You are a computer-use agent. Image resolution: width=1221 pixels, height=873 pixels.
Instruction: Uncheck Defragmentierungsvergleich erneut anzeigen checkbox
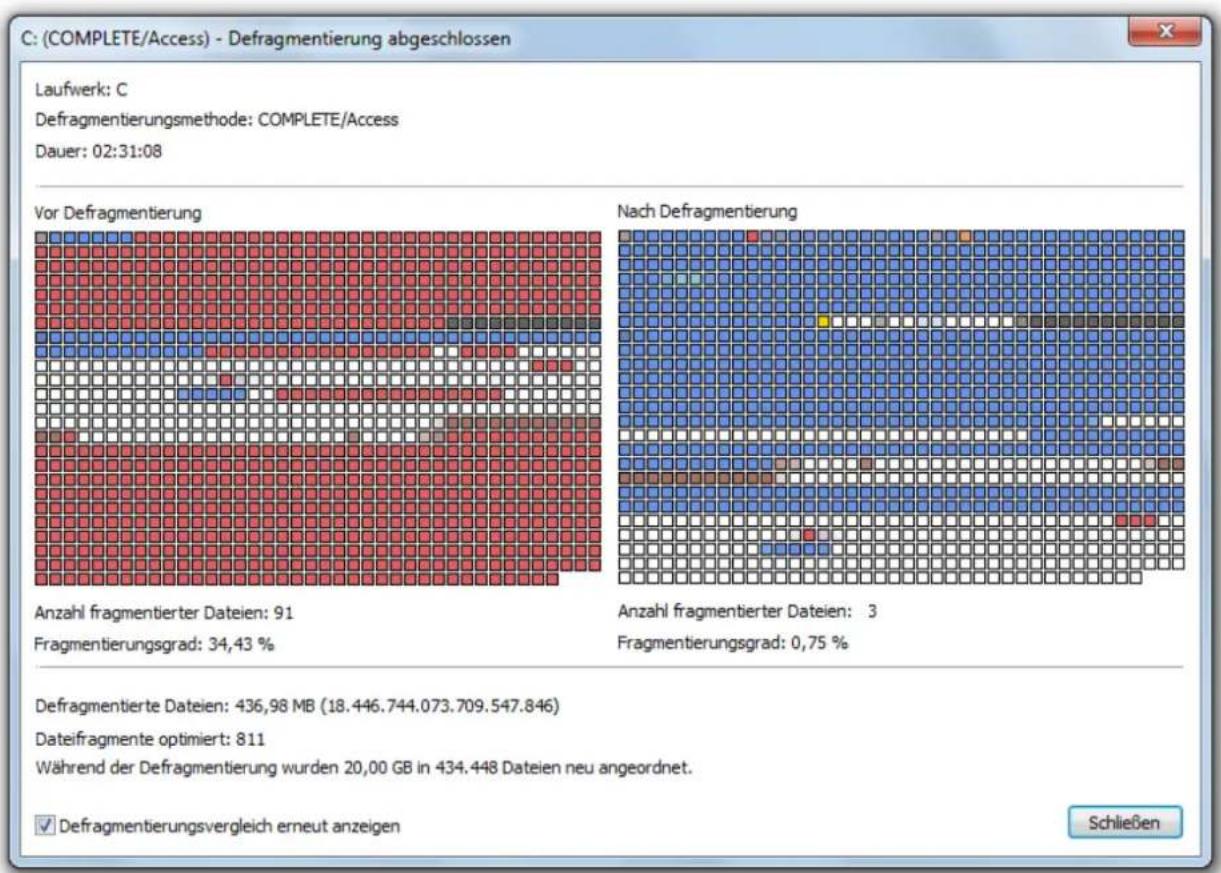pos(45,827)
